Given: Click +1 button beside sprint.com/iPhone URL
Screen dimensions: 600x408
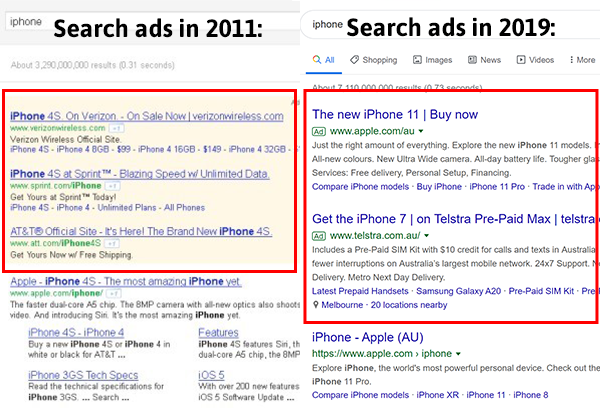Looking at the screenshot, I should [112, 186].
